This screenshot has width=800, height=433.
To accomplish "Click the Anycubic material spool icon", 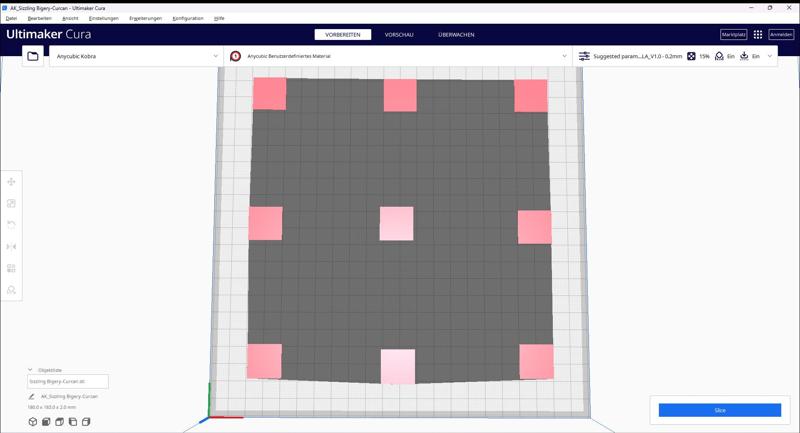I will [235, 56].
